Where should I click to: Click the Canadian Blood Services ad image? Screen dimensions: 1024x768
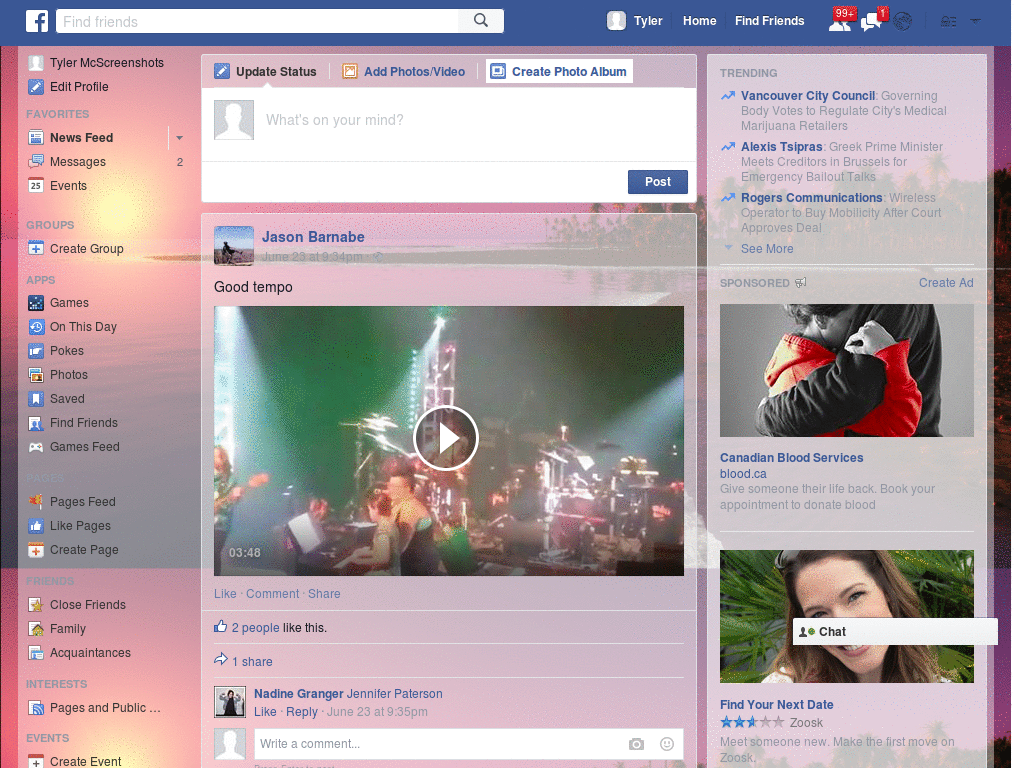pos(846,370)
